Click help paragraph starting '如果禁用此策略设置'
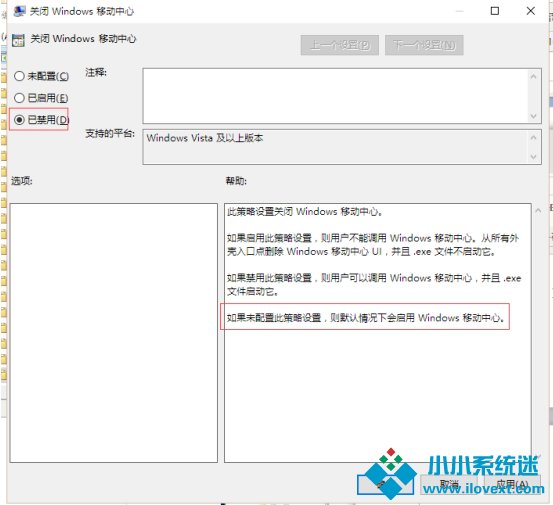This screenshot has height=505, width=553. [374, 285]
